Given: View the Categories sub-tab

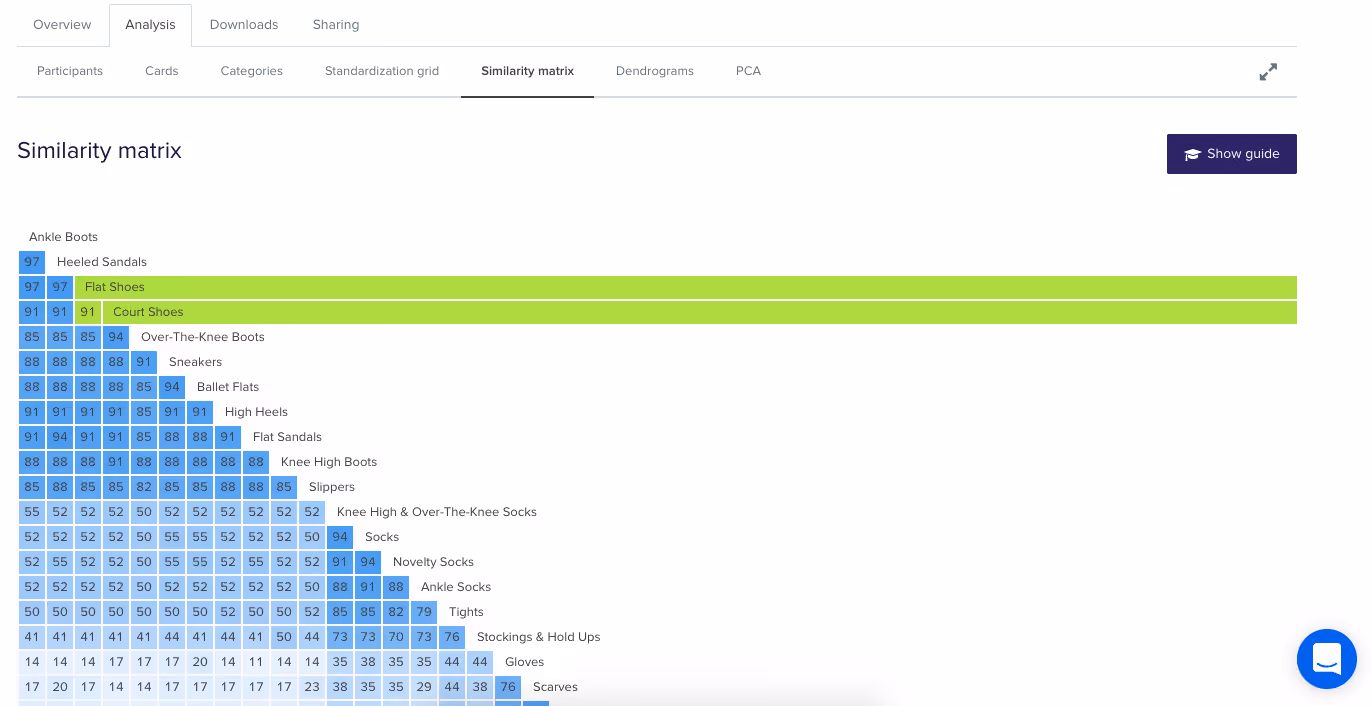Looking at the screenshot, I should click(252, 71).
